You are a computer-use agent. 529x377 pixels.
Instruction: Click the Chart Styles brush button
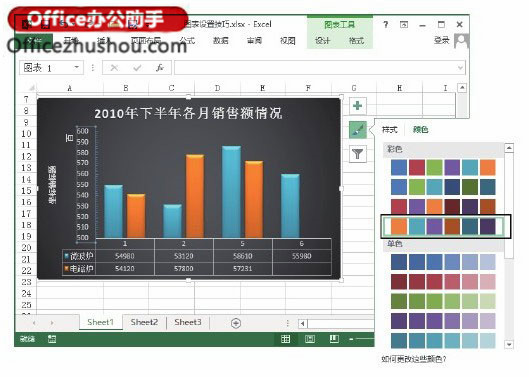[x=358, y=130]
